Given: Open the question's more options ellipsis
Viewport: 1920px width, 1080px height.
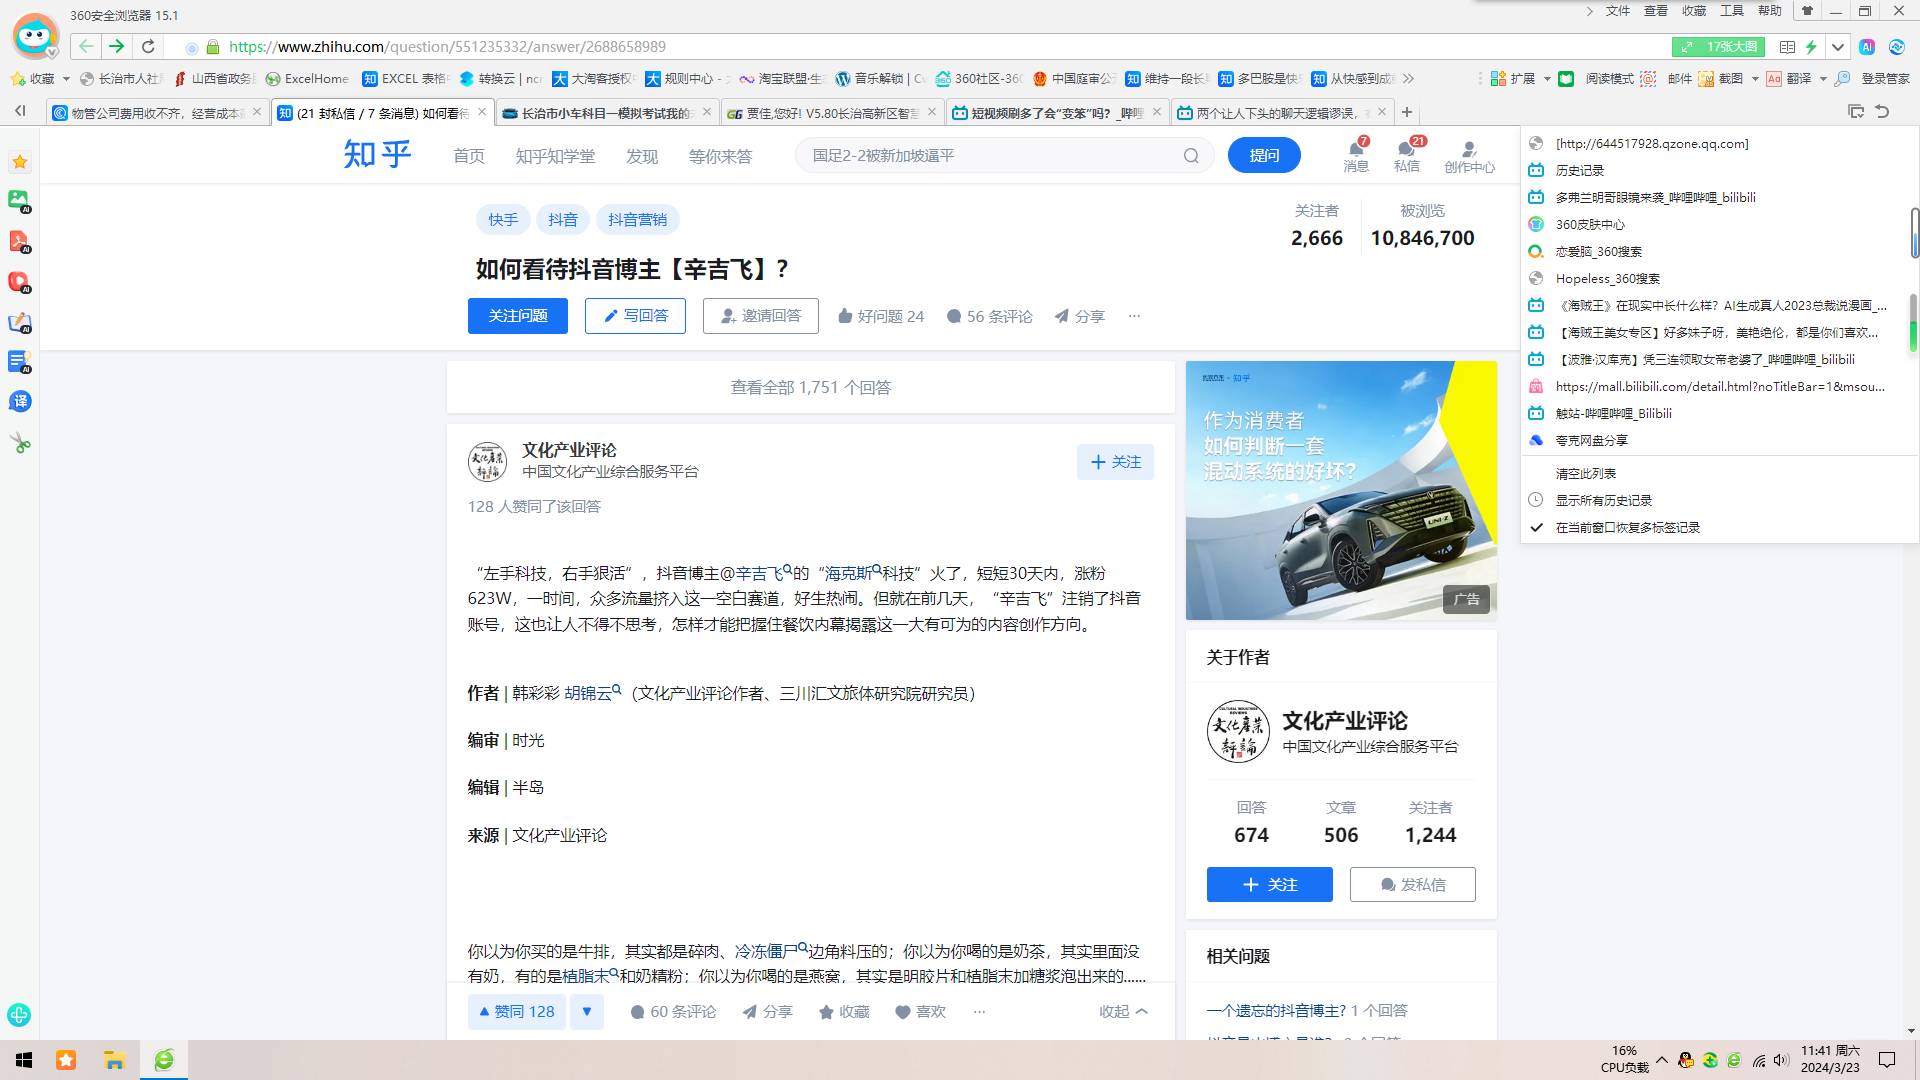Looking at the screenshot, I should [x=1134, y=316].
